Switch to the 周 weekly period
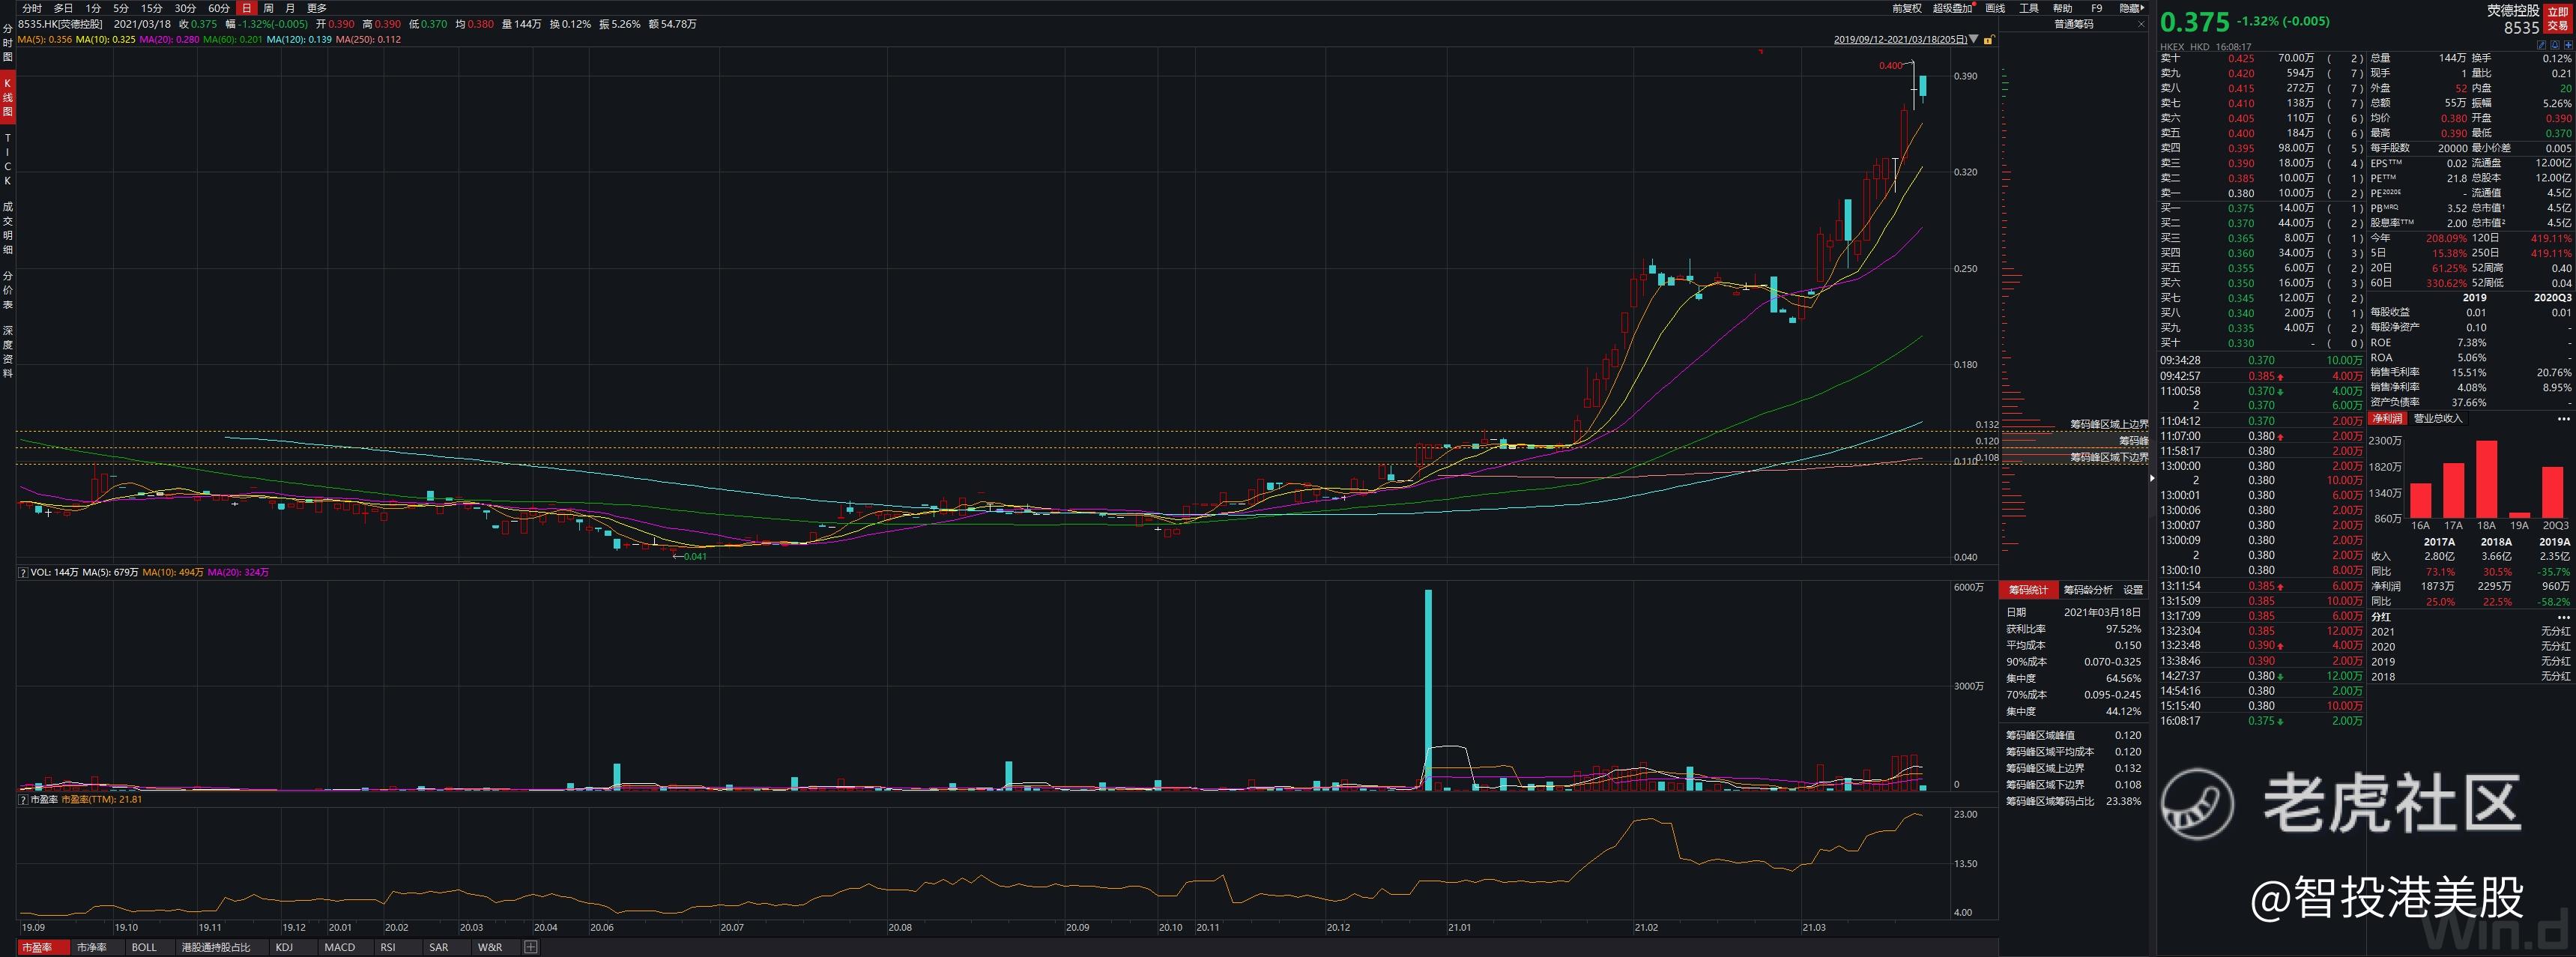2576x957 pixels. [268, 8]
